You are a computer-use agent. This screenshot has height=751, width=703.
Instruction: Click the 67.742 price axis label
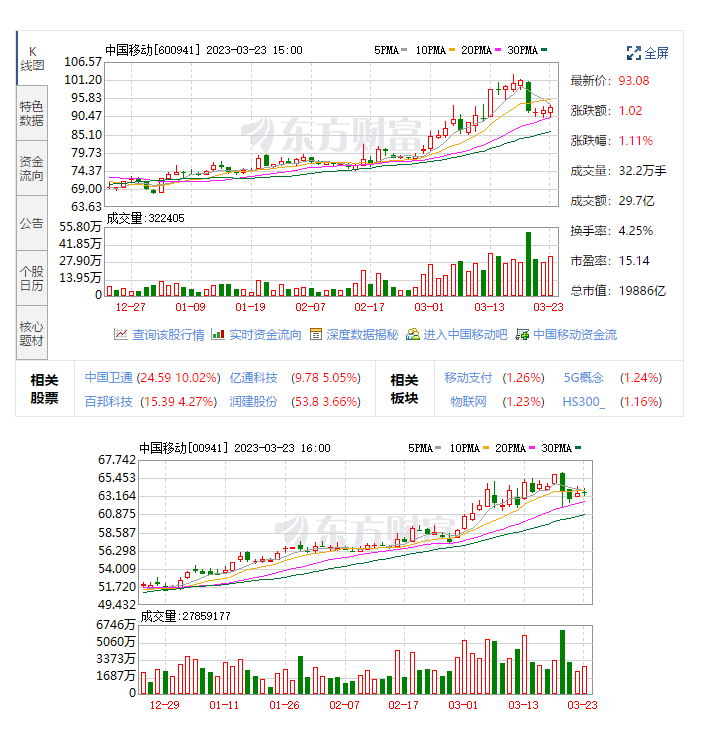[117, 460]
